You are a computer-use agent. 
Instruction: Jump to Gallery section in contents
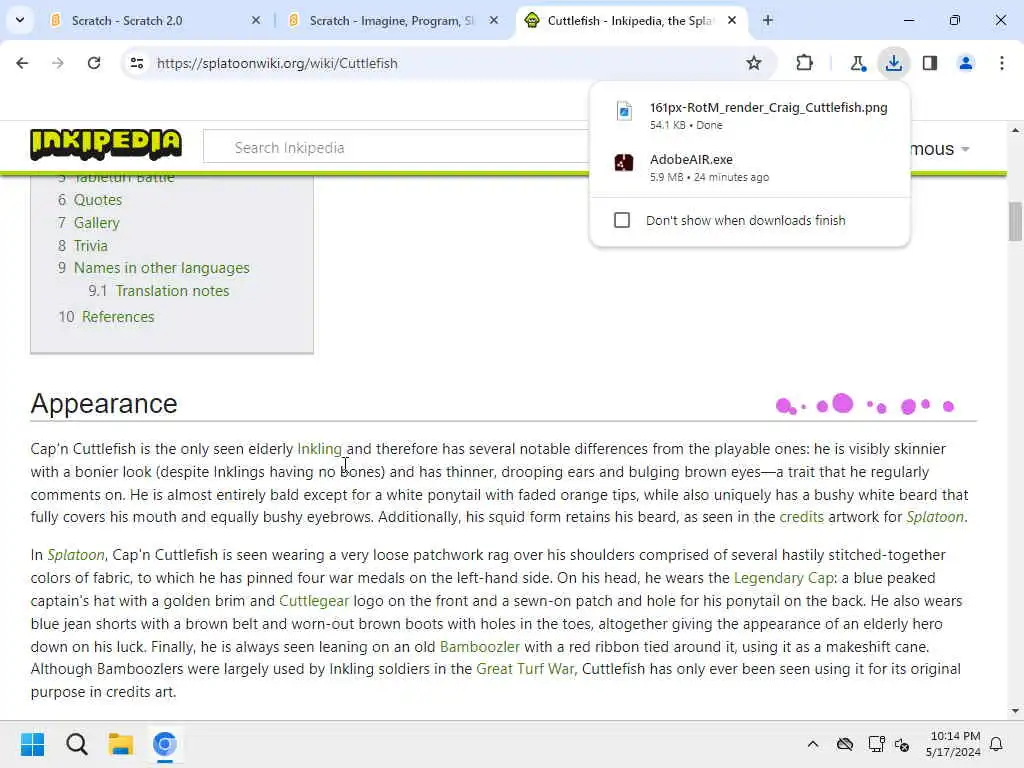(x=97, y=223)
